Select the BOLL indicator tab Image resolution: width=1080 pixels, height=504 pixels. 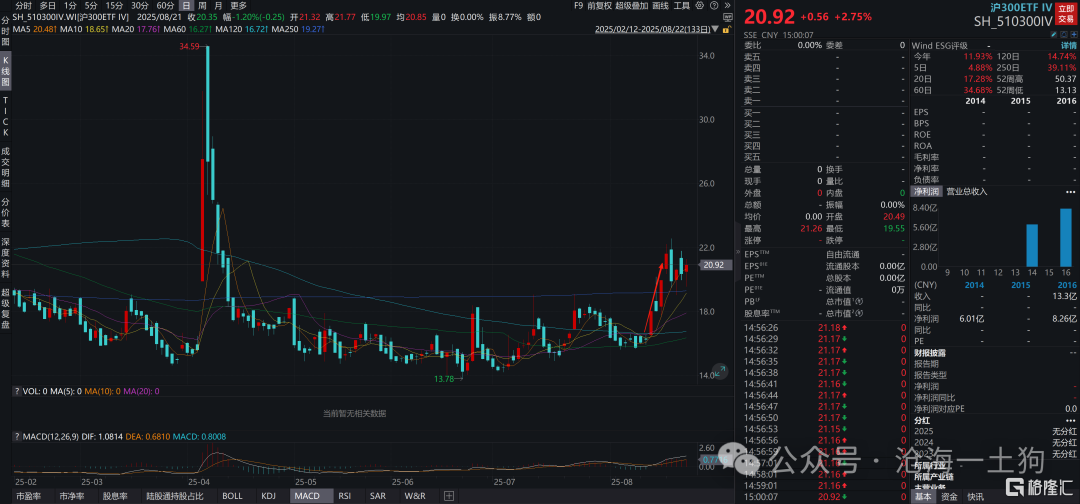(x=233, y=496)
